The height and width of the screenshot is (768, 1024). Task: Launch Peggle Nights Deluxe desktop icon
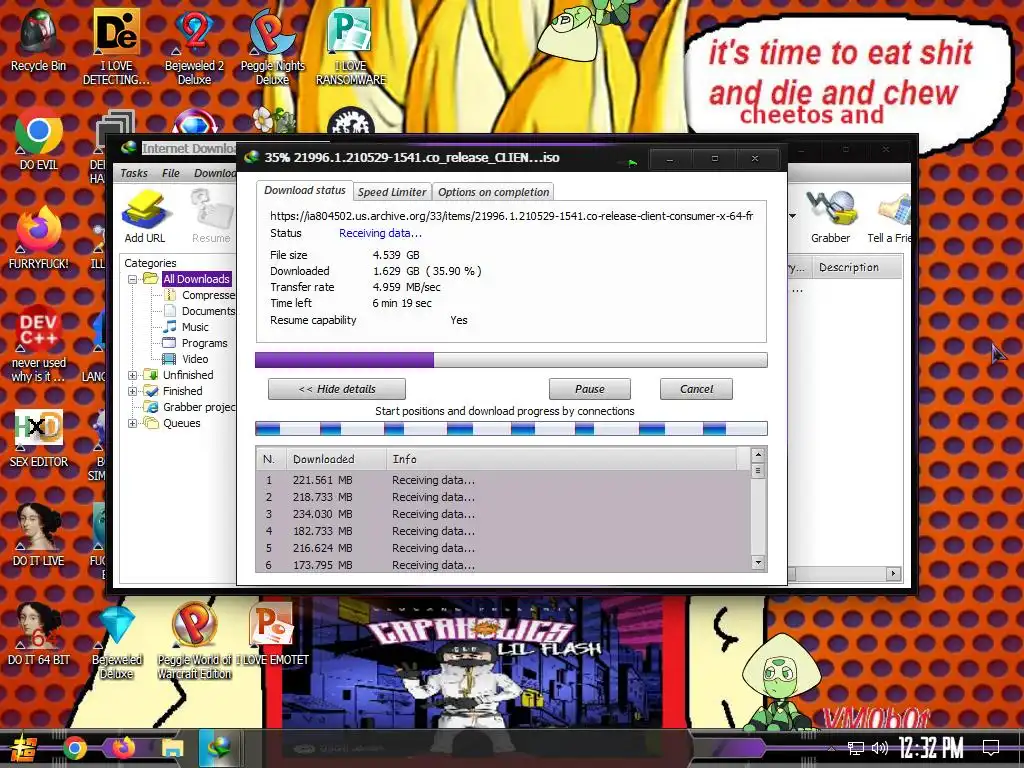click(x=272, y=46)
